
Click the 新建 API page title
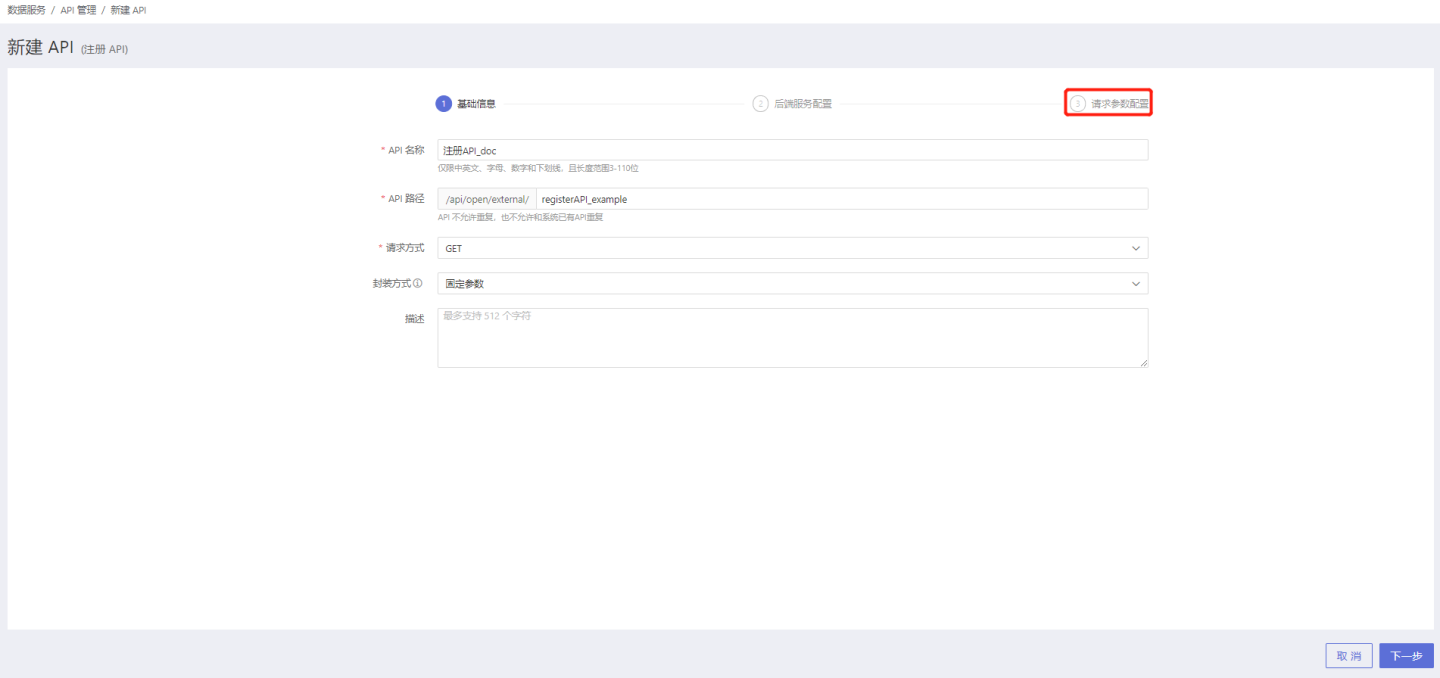click(x=41, y=47)
